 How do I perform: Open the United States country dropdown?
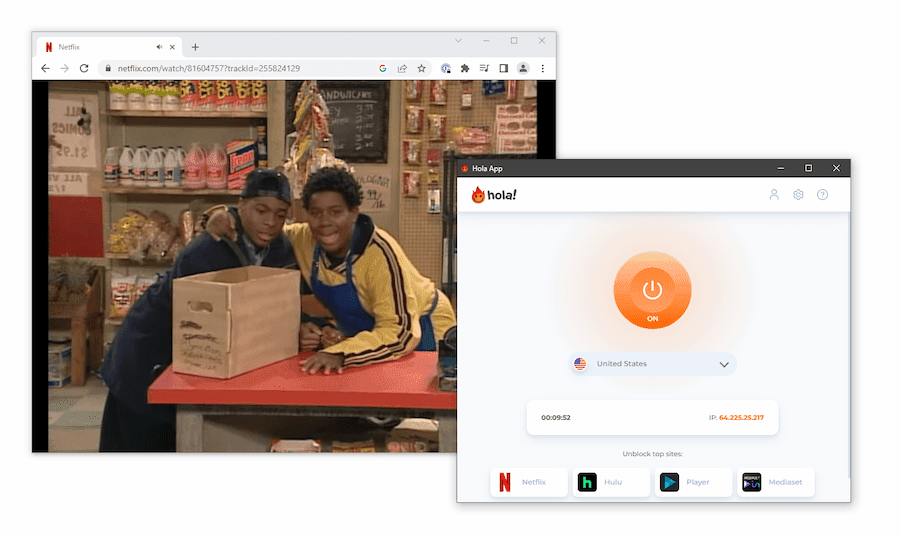(x=652, y=364)
